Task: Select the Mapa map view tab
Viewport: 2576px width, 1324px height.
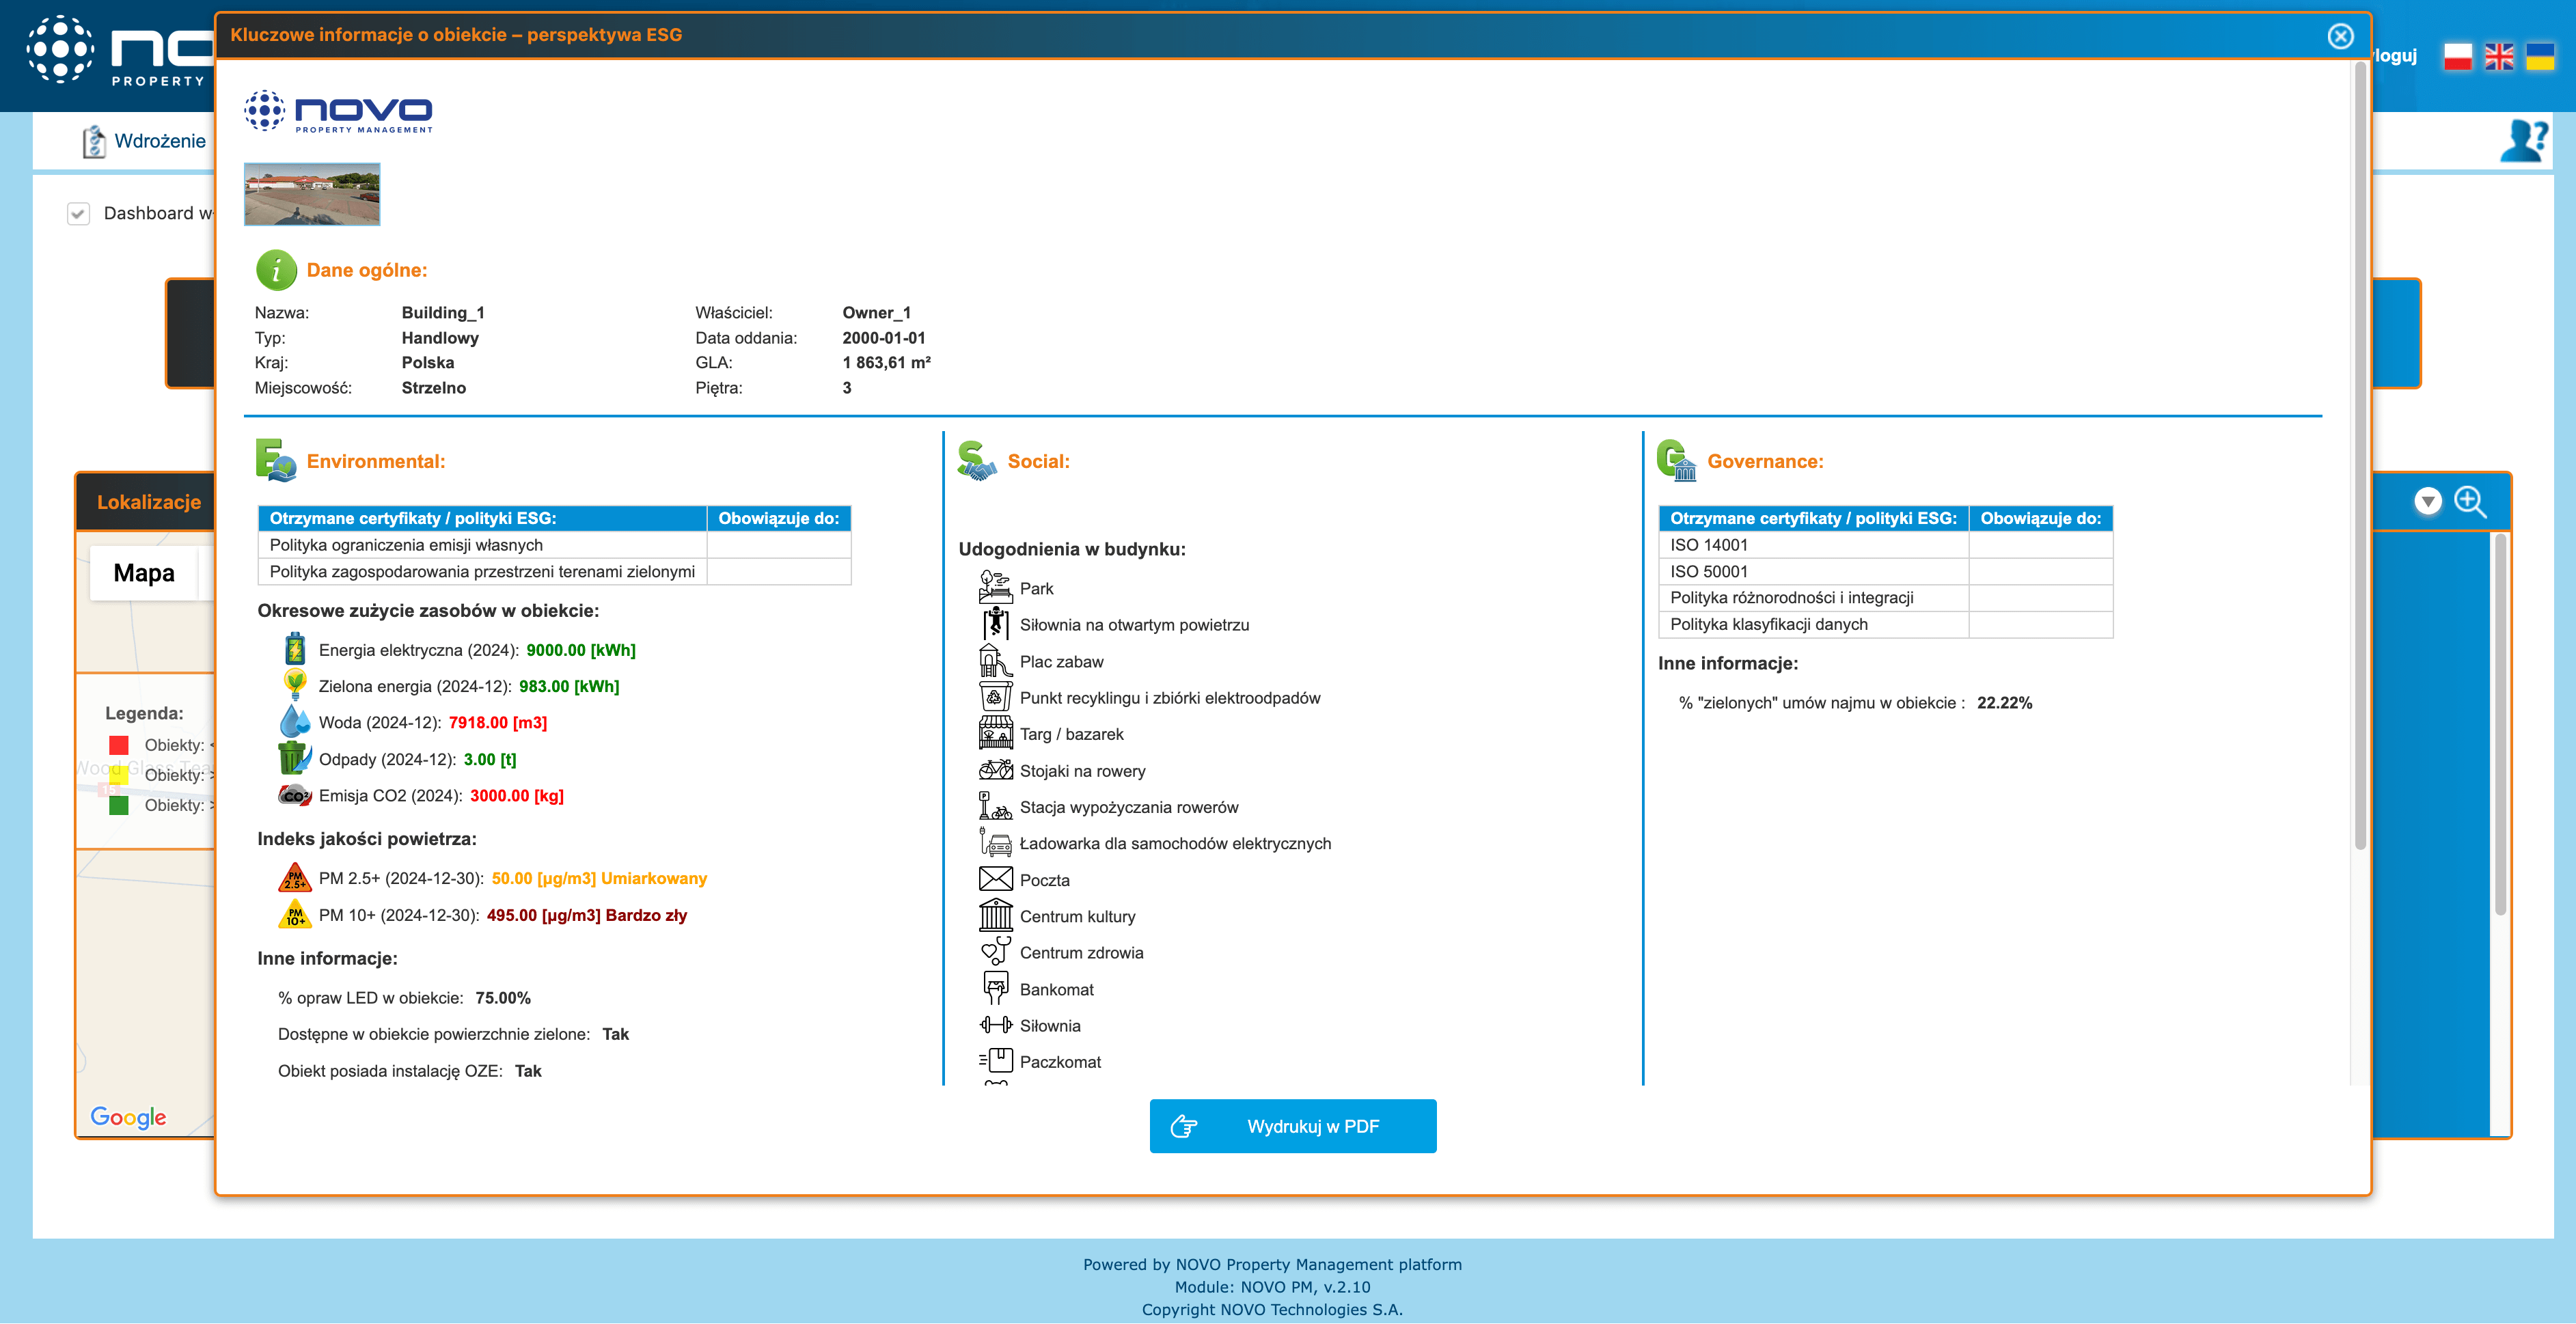Action: click(144, 573)
